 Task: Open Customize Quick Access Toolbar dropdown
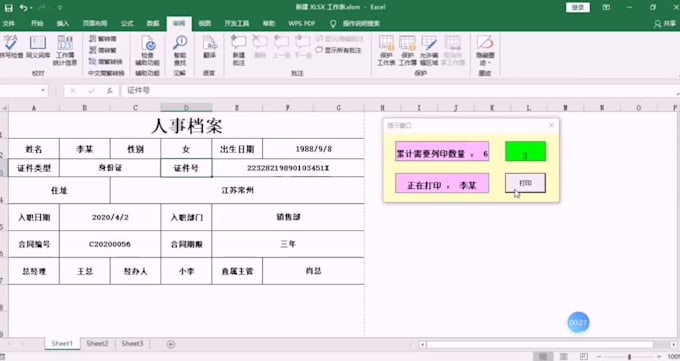click(x=59, y=8)
